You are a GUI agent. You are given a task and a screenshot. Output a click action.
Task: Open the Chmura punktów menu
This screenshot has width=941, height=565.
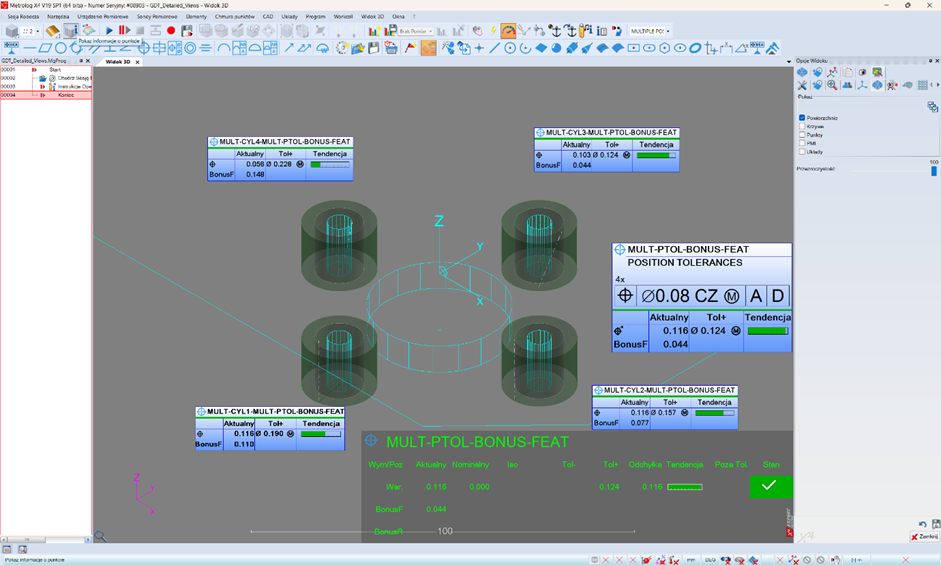click(x=235, y=16)
